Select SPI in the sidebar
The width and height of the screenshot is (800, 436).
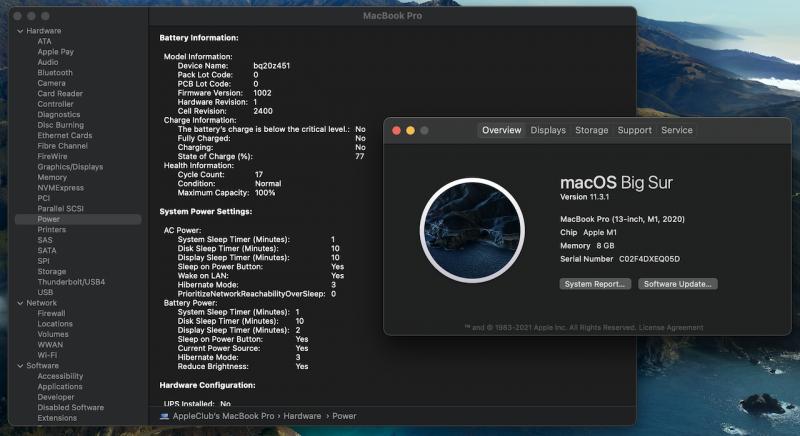(x=43, y=261)
